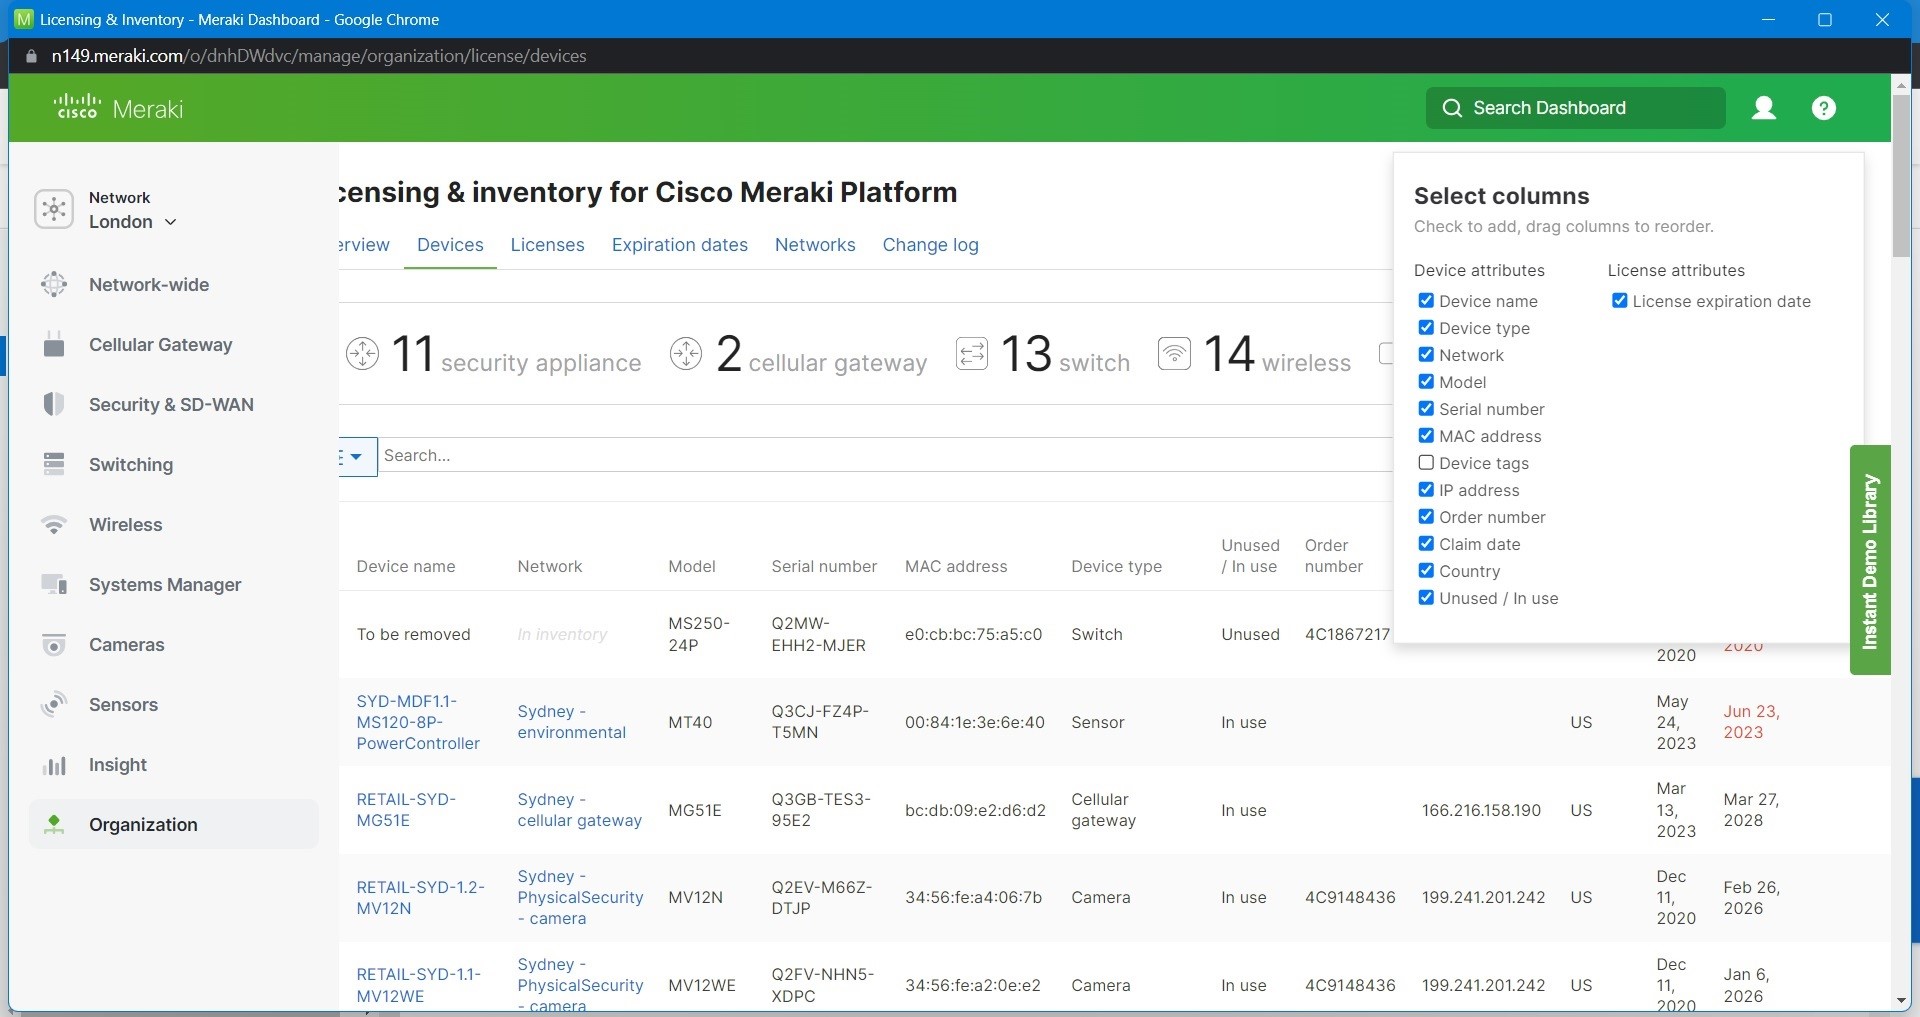Open the Wireless section
The height and width of the screenshot is (1017, 1920).
[125, 525]
